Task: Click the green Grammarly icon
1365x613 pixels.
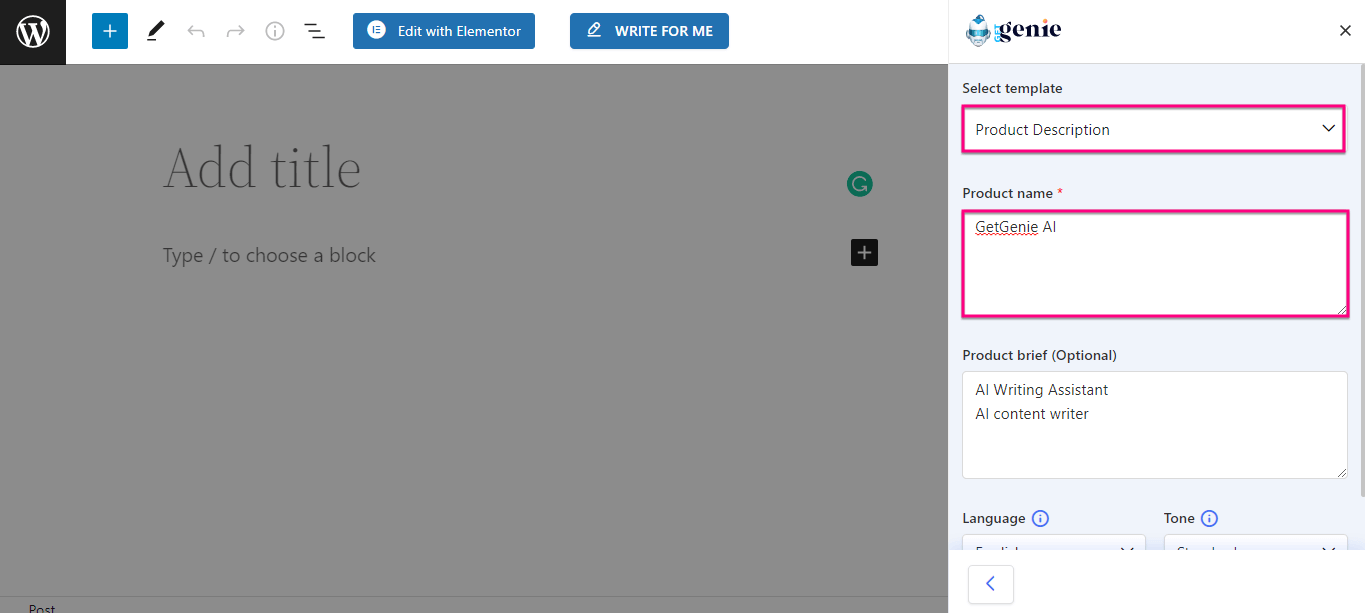Action: point(860,183)
